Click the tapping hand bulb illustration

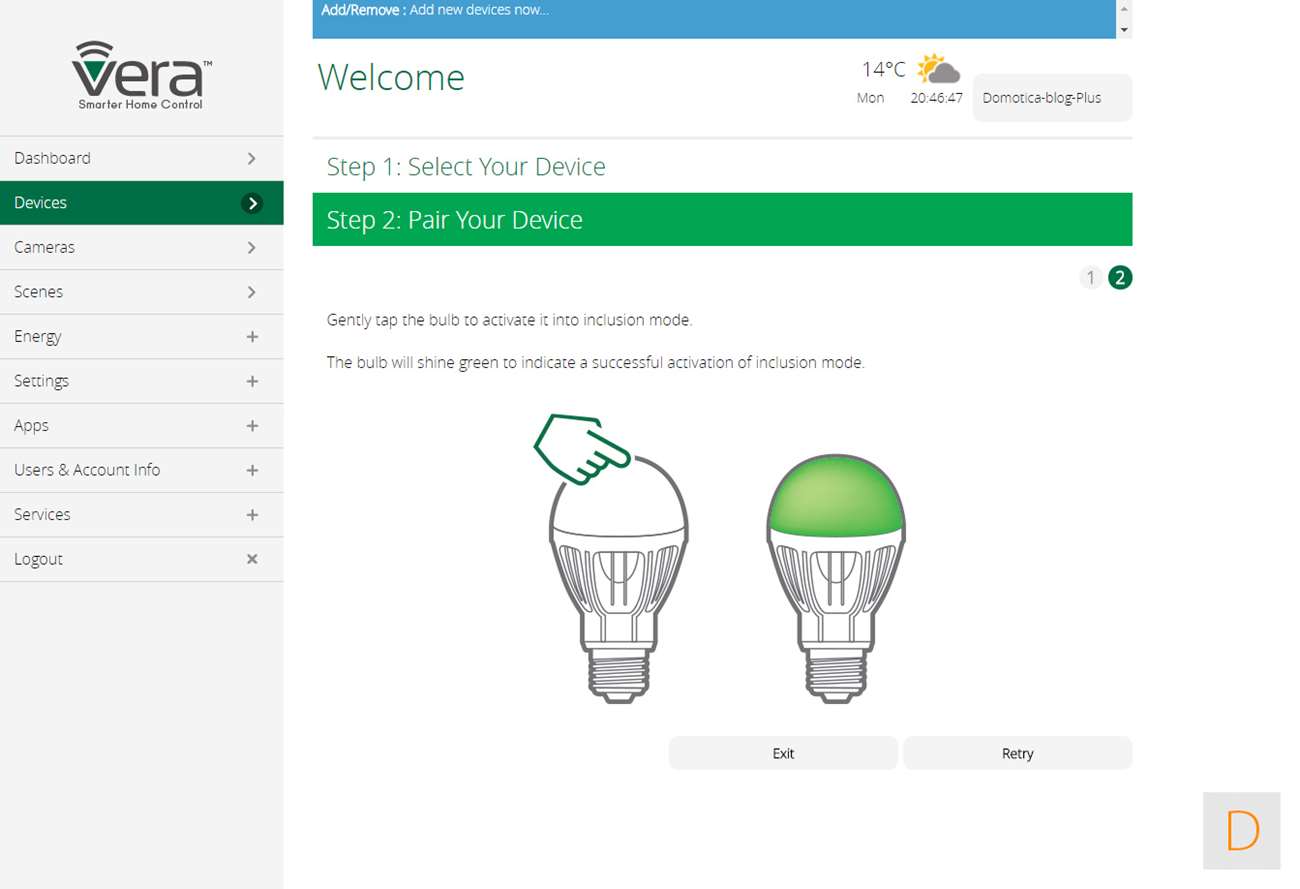pos(614,560)
